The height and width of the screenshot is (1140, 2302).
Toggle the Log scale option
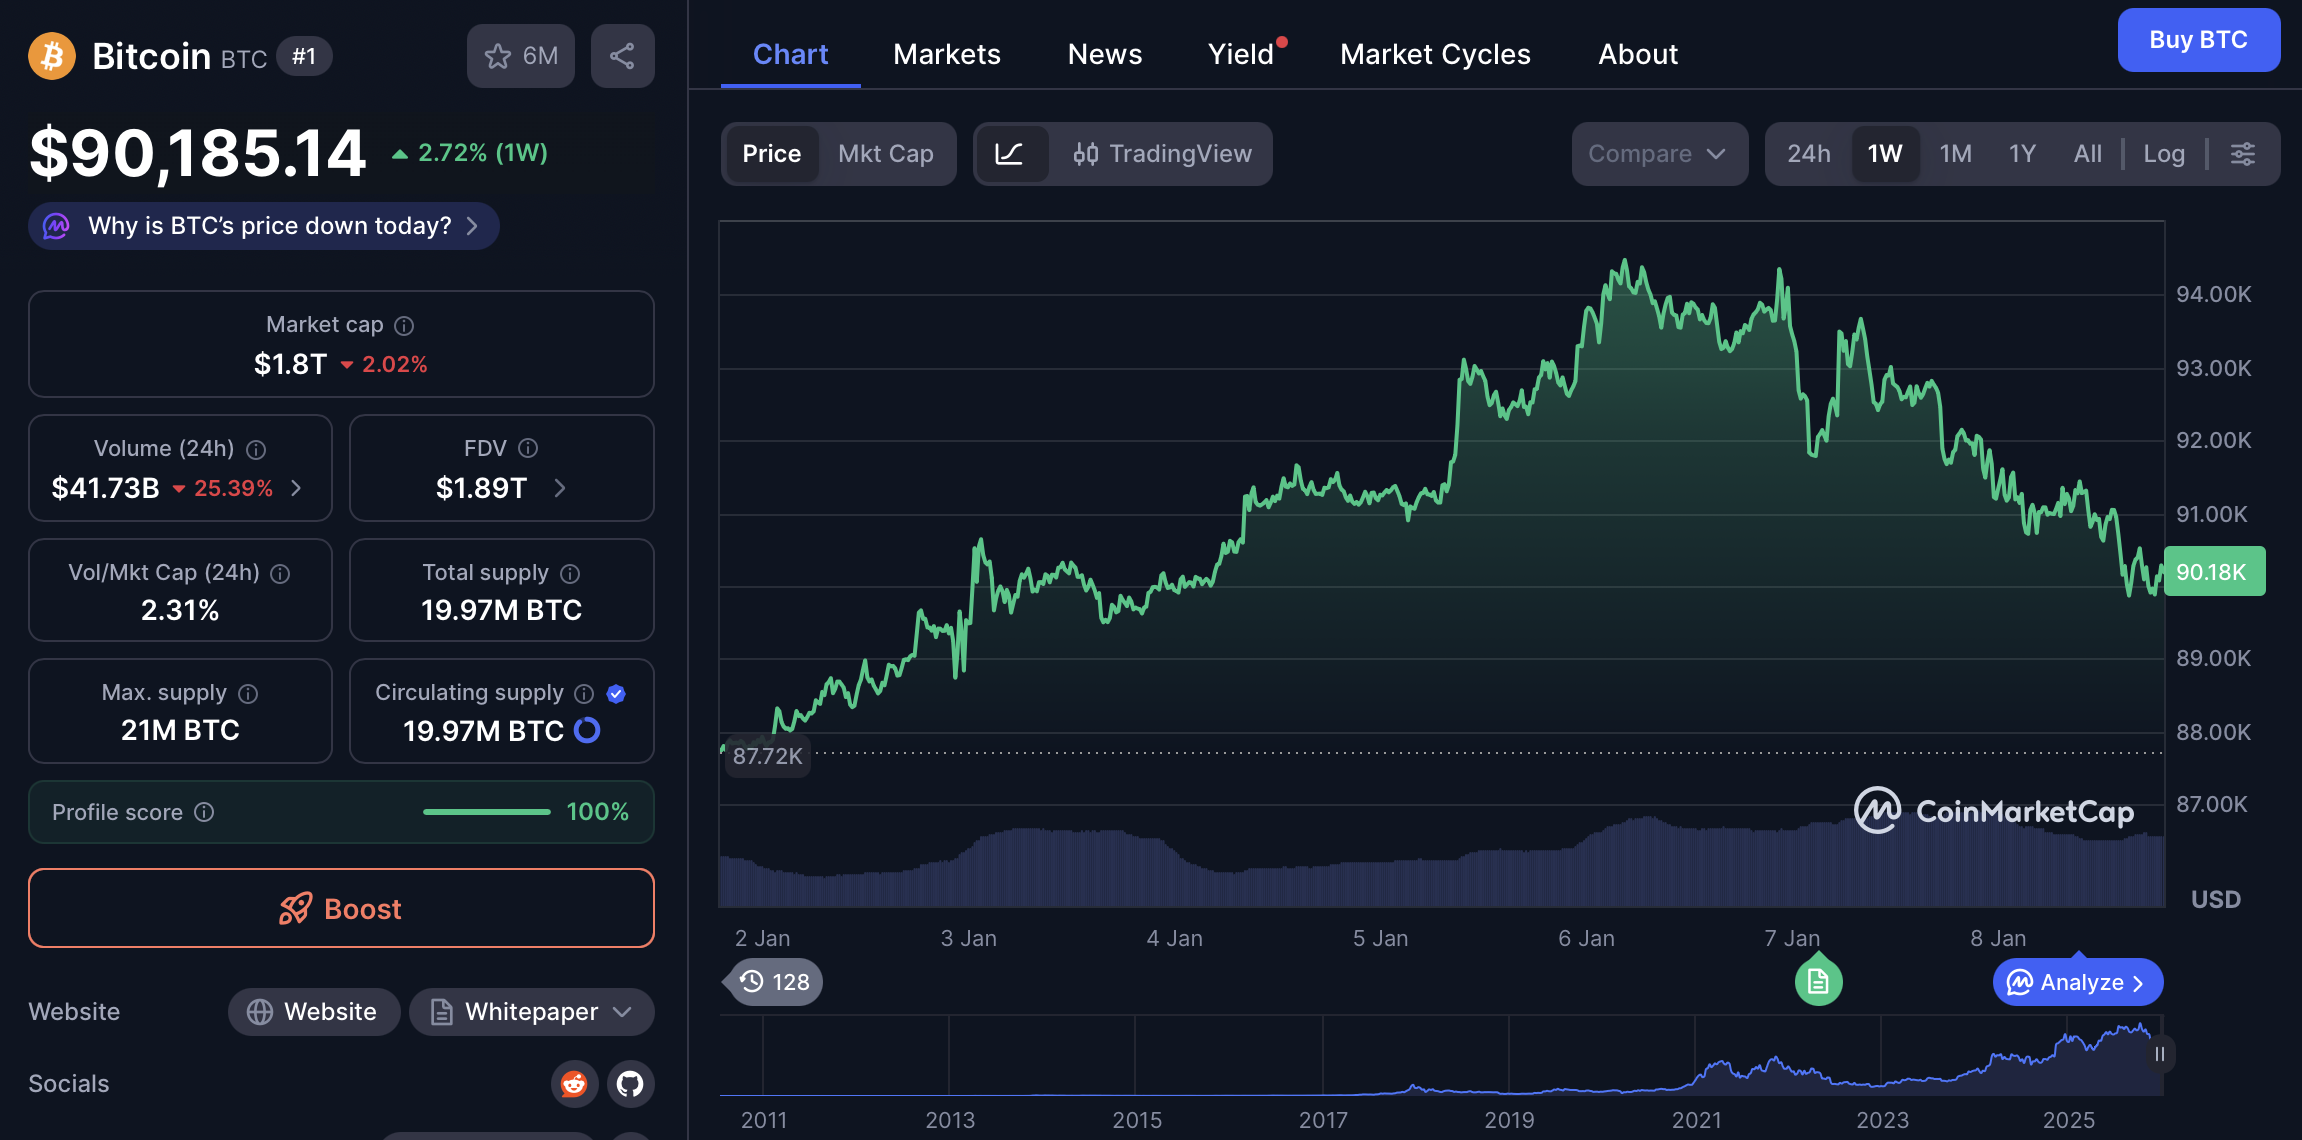2163,154
